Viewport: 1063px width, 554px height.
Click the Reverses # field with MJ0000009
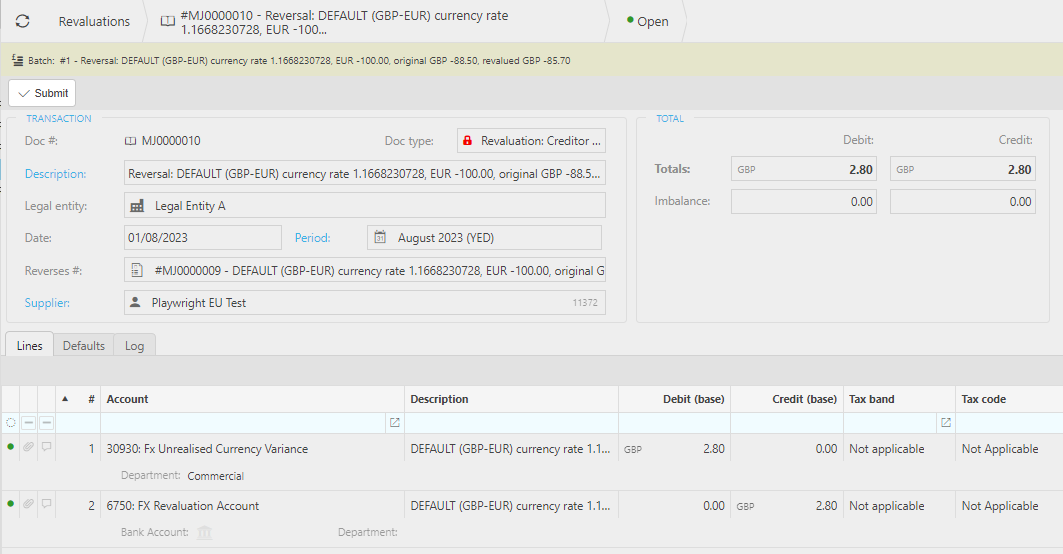[x=365, y=270]
